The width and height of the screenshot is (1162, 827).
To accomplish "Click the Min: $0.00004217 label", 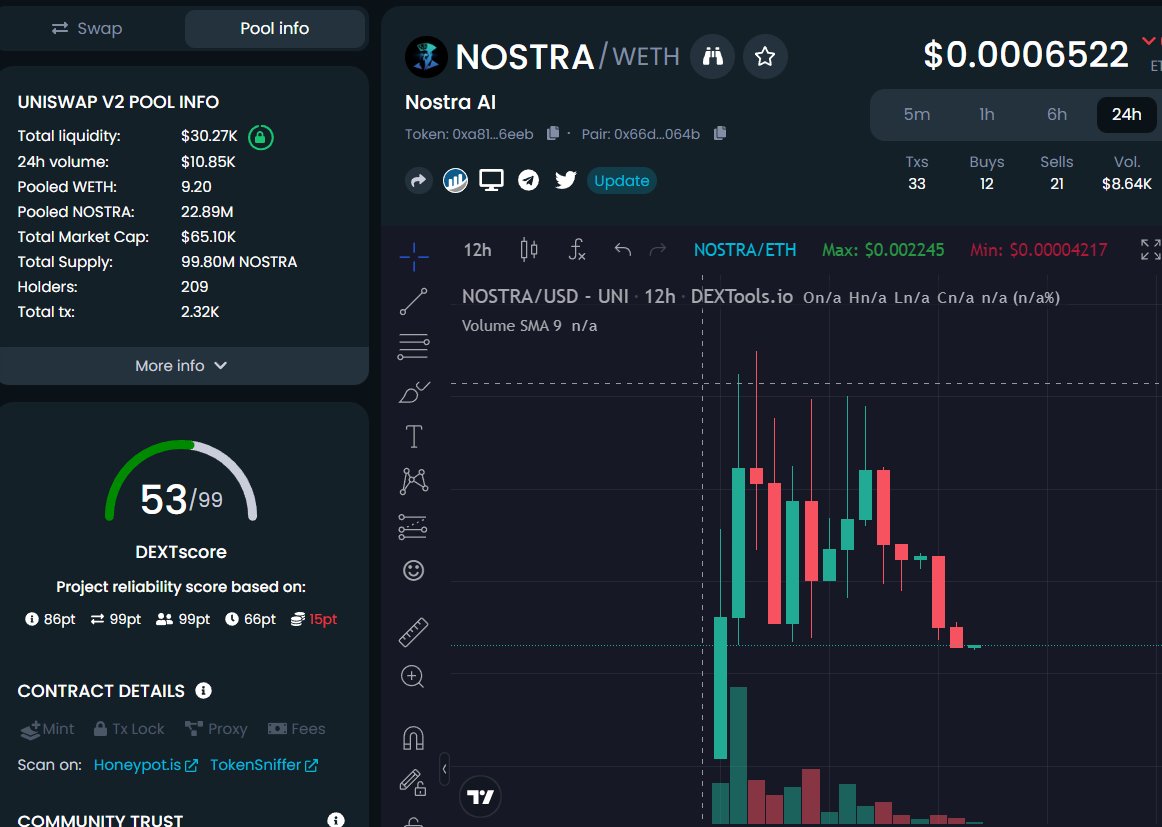I will point(1038,250).
